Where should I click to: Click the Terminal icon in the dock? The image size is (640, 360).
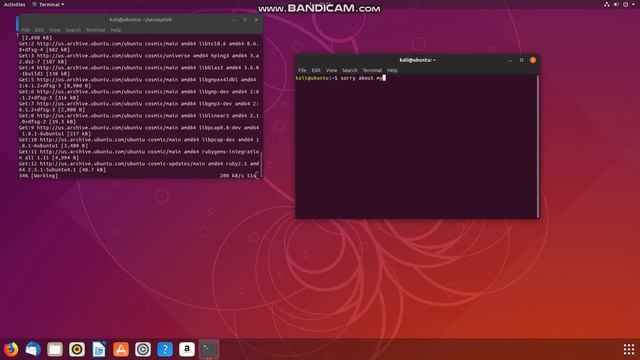[209, 349]
